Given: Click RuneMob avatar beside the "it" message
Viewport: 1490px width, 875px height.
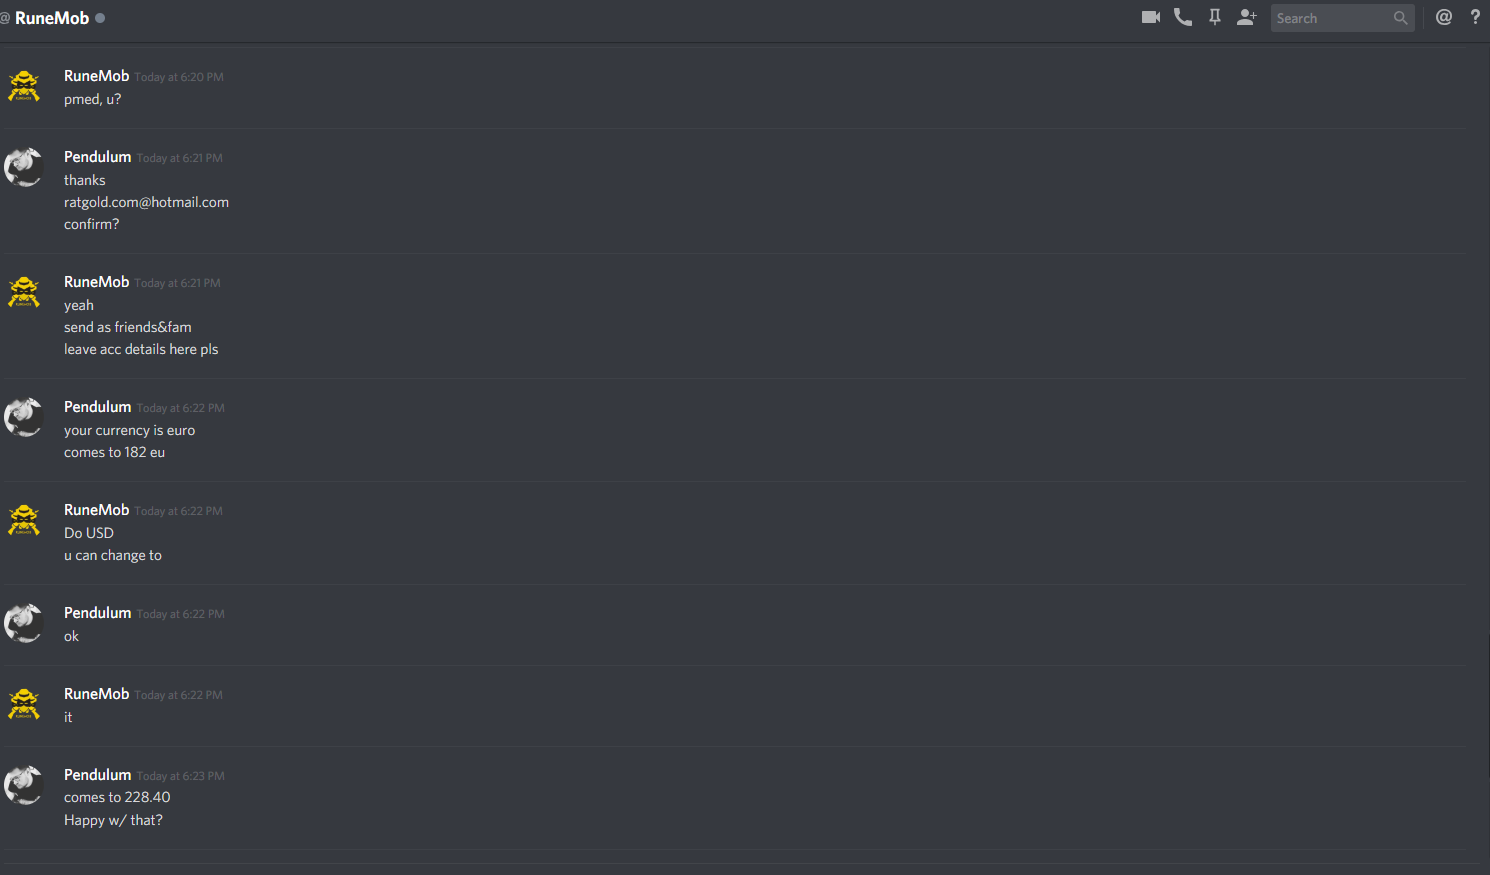Looking at the screenshot, I should pyautogui.click(x=24, y=704).
